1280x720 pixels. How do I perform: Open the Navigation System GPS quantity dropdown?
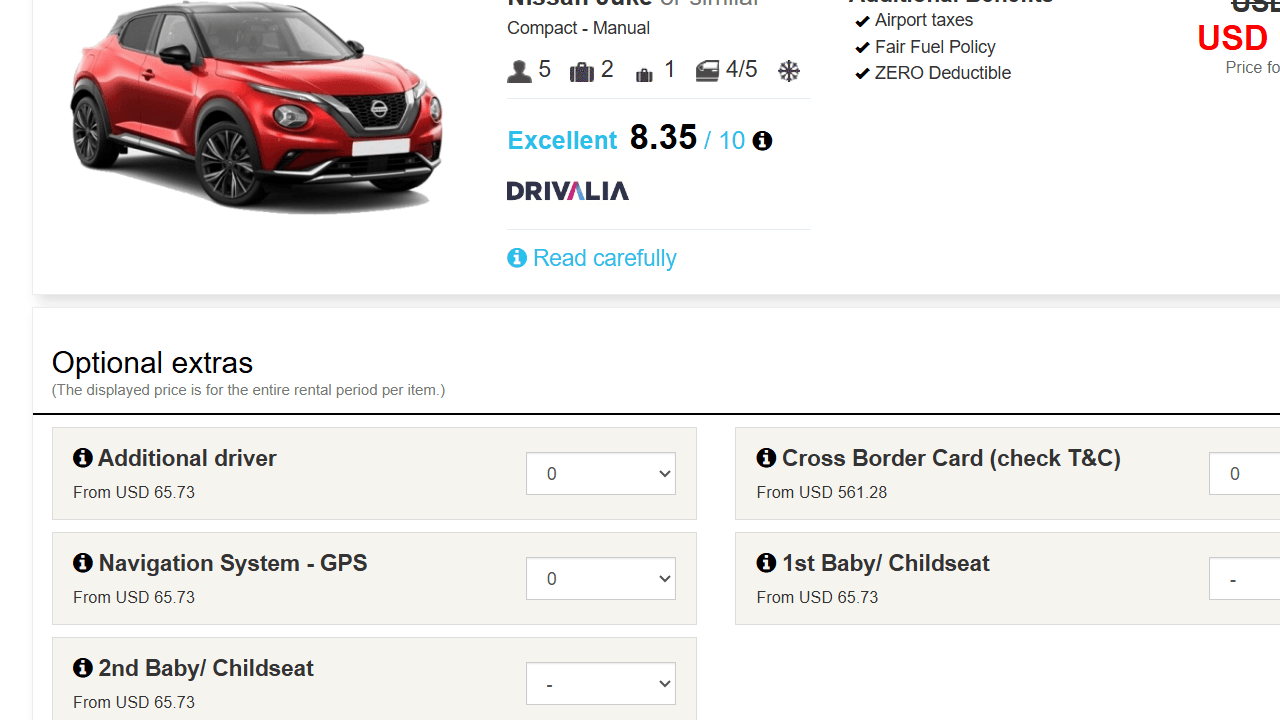[600, 579]
